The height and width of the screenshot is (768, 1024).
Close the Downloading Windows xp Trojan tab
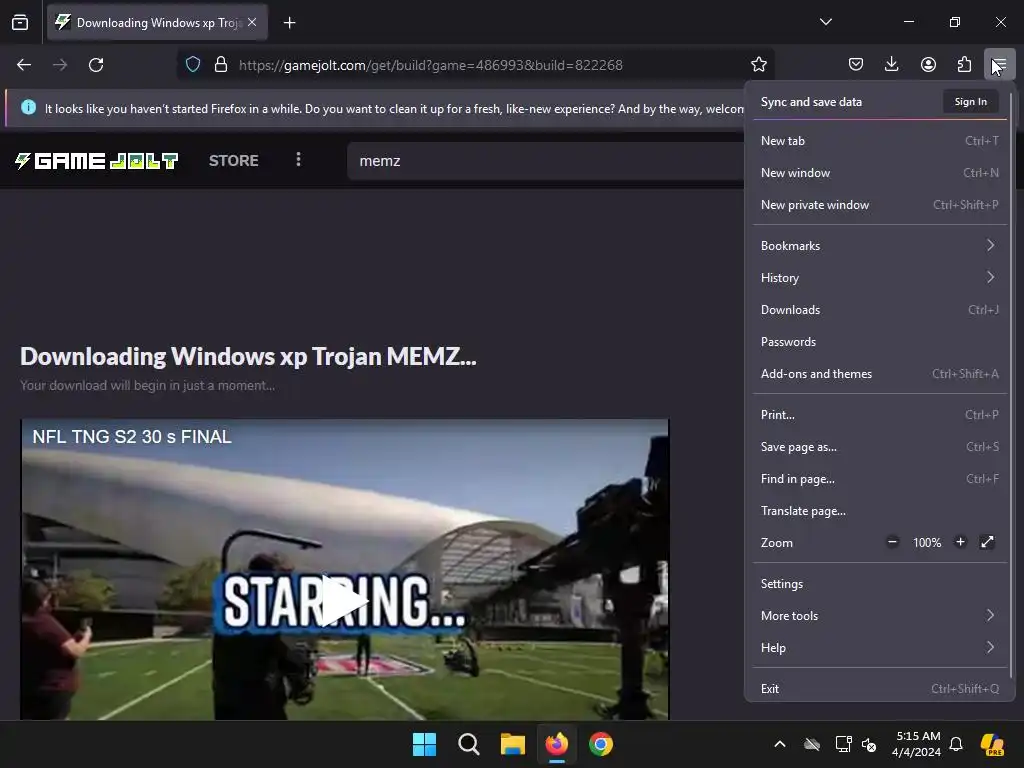click(x=252, y=22)
